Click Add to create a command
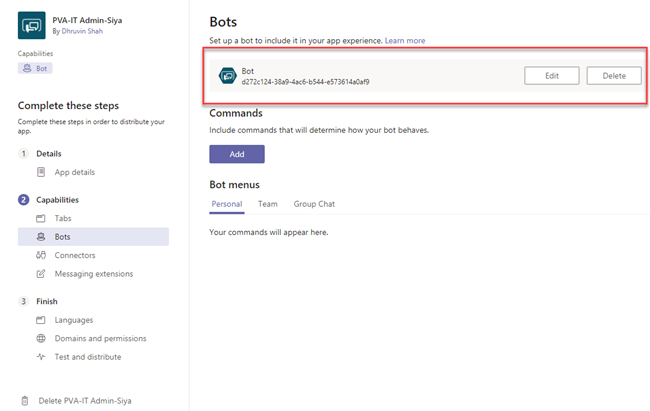Screen dimensions: 650x411 pos(237,154)
